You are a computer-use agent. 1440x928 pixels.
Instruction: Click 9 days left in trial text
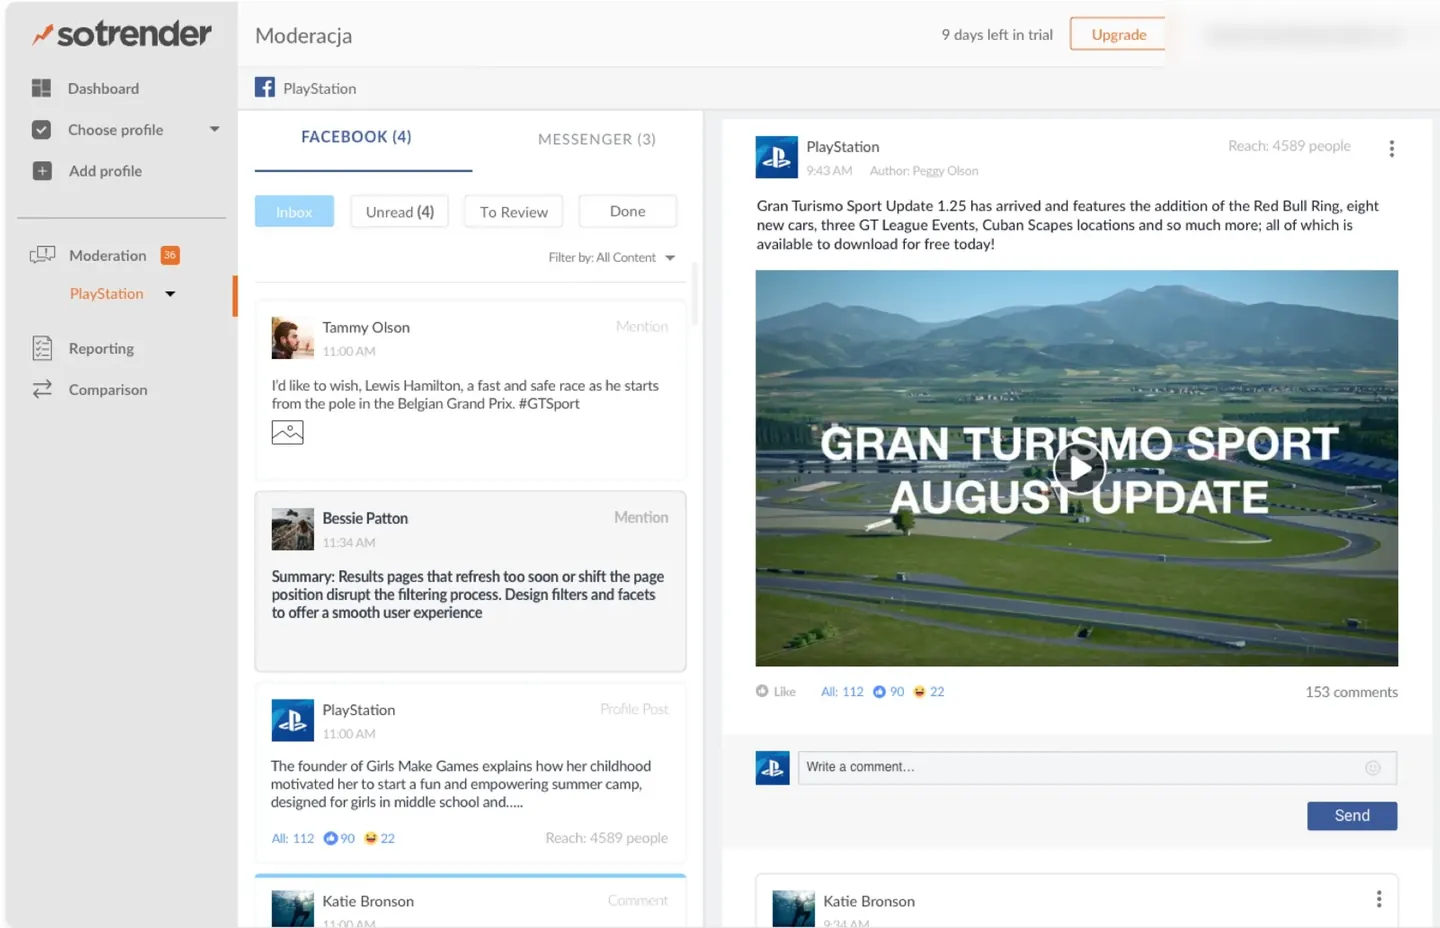[x=997, y=34]
